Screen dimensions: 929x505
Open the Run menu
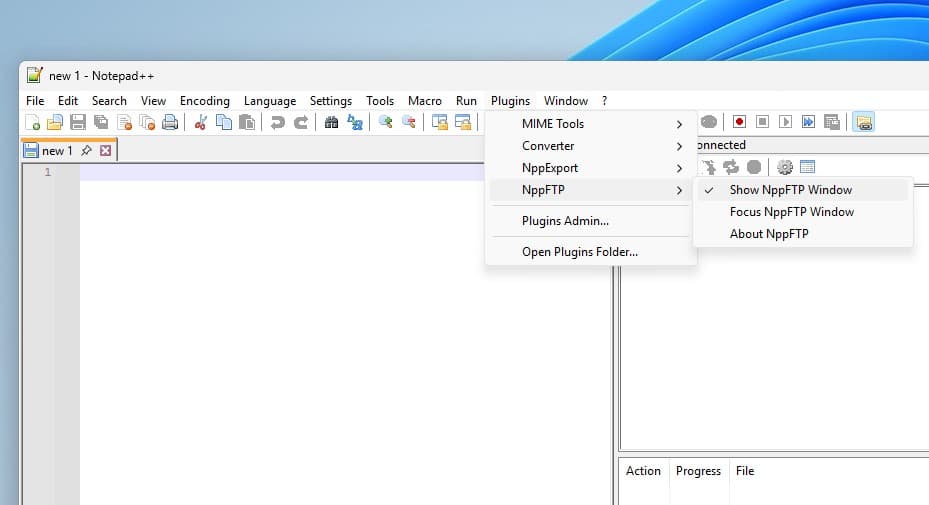point(466,101)
